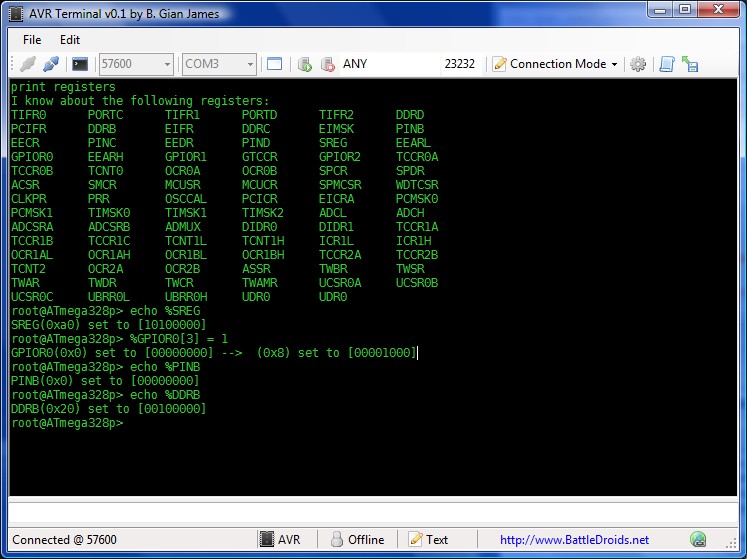
Task: Expand the Connection Mode dropdown arrow
Action: click(x=614, y=64)
